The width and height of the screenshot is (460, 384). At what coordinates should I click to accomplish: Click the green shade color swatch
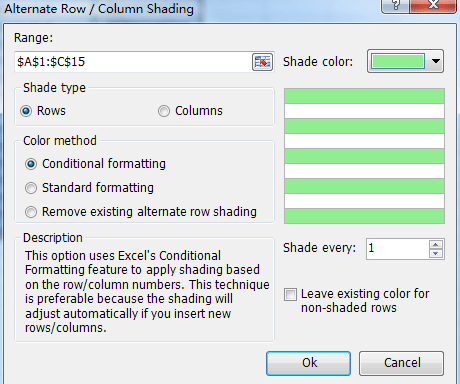click(398, 61)
